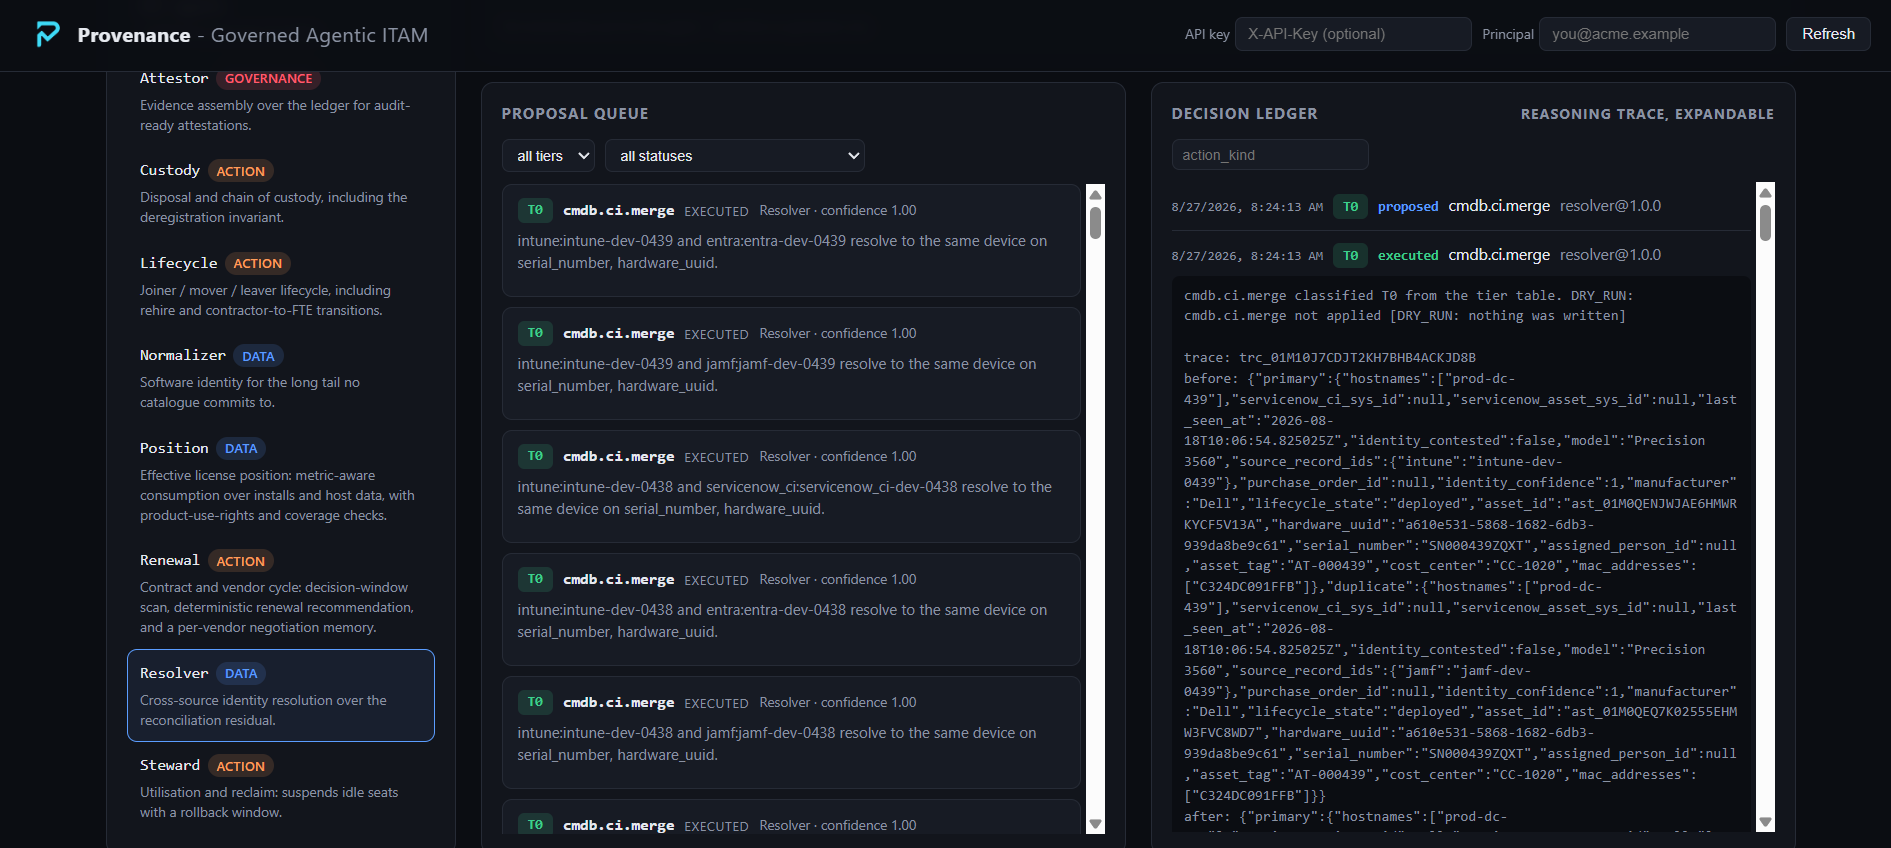Click resolver@1.0.0 in executed ledger row

1610,255
